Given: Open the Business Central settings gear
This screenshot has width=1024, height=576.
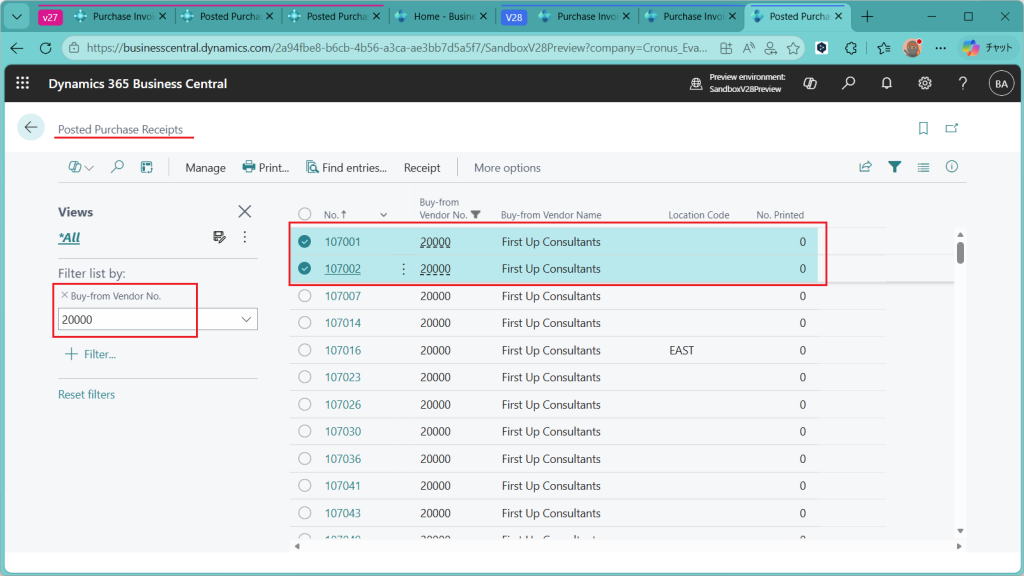Looking at the screenshot, I should pos(925,84).
